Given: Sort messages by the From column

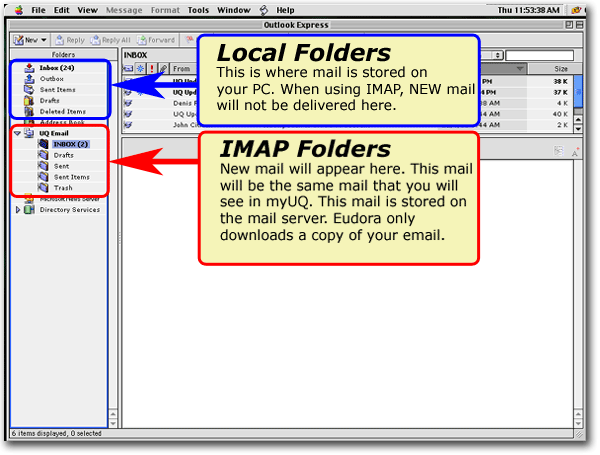Looking at the screenshot, I should tap(181, 69).
